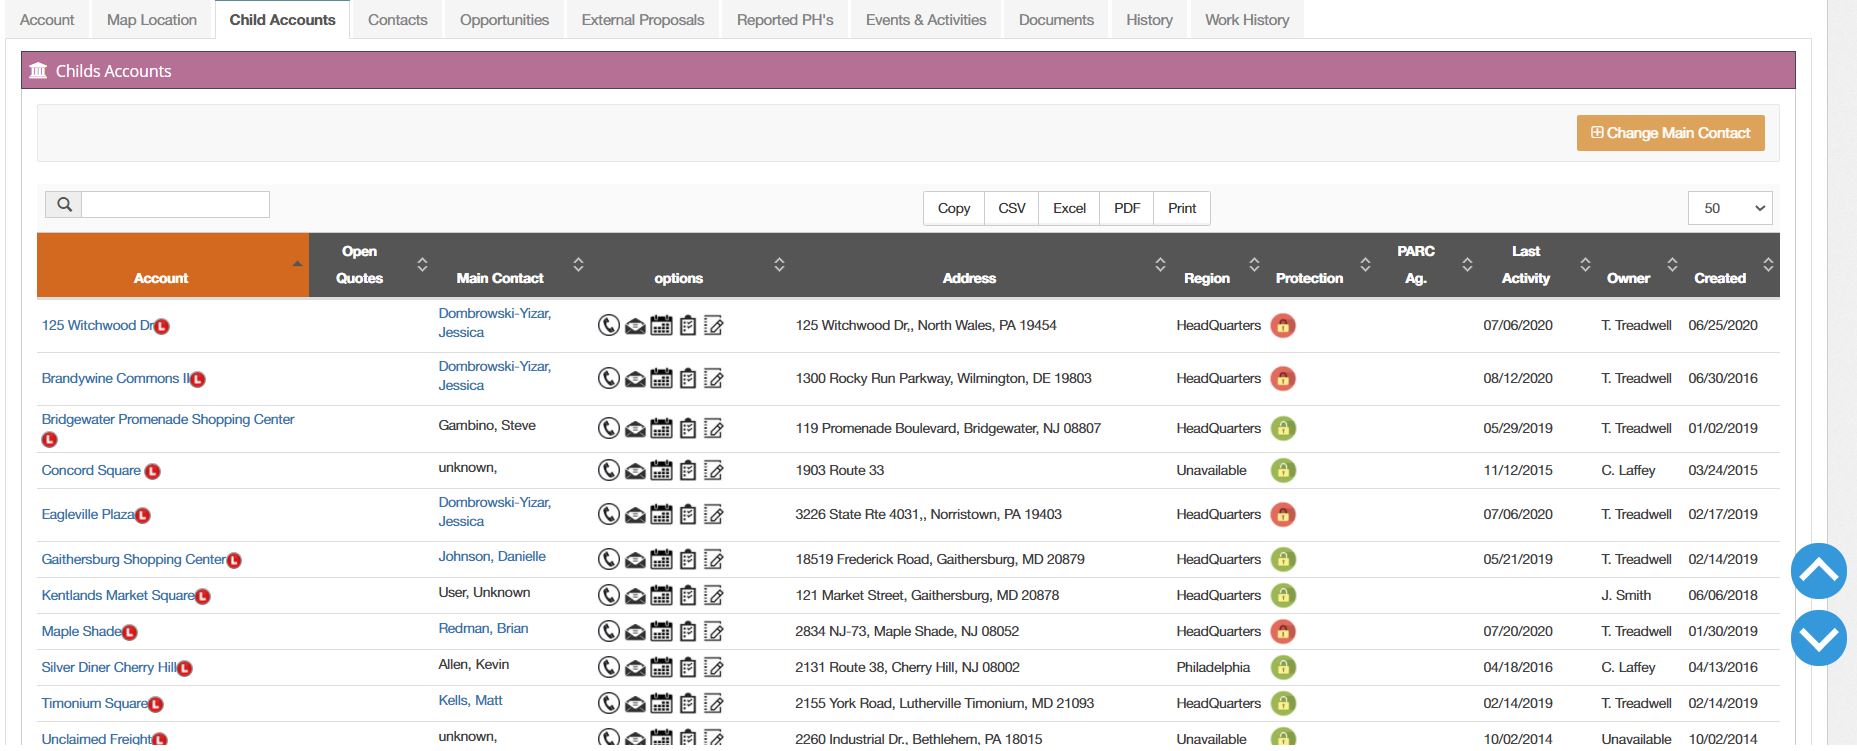Click note edit icon for Eagleville Plaza row
The height and width of the screenshot is (751, 1857).
click(x=713, y=514)
